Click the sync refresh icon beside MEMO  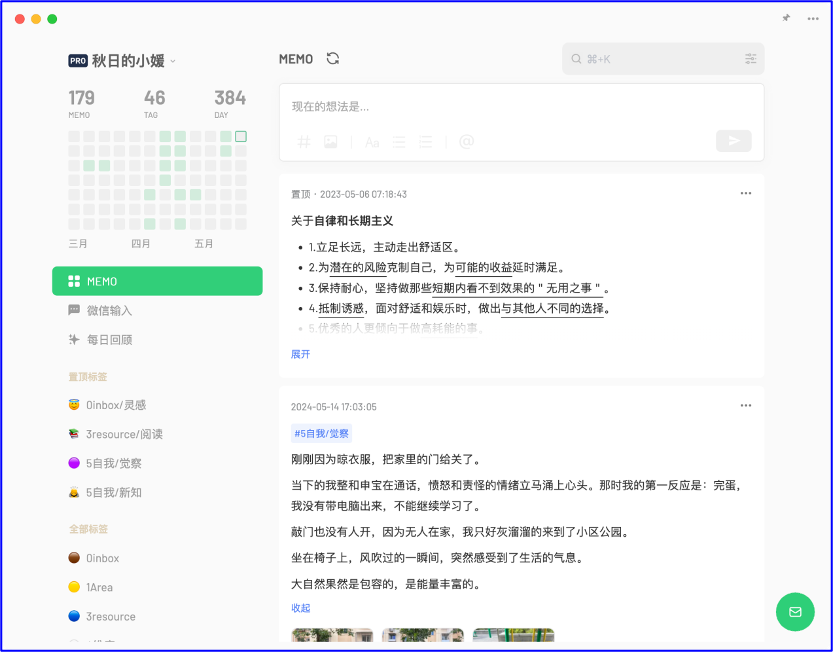333,58
